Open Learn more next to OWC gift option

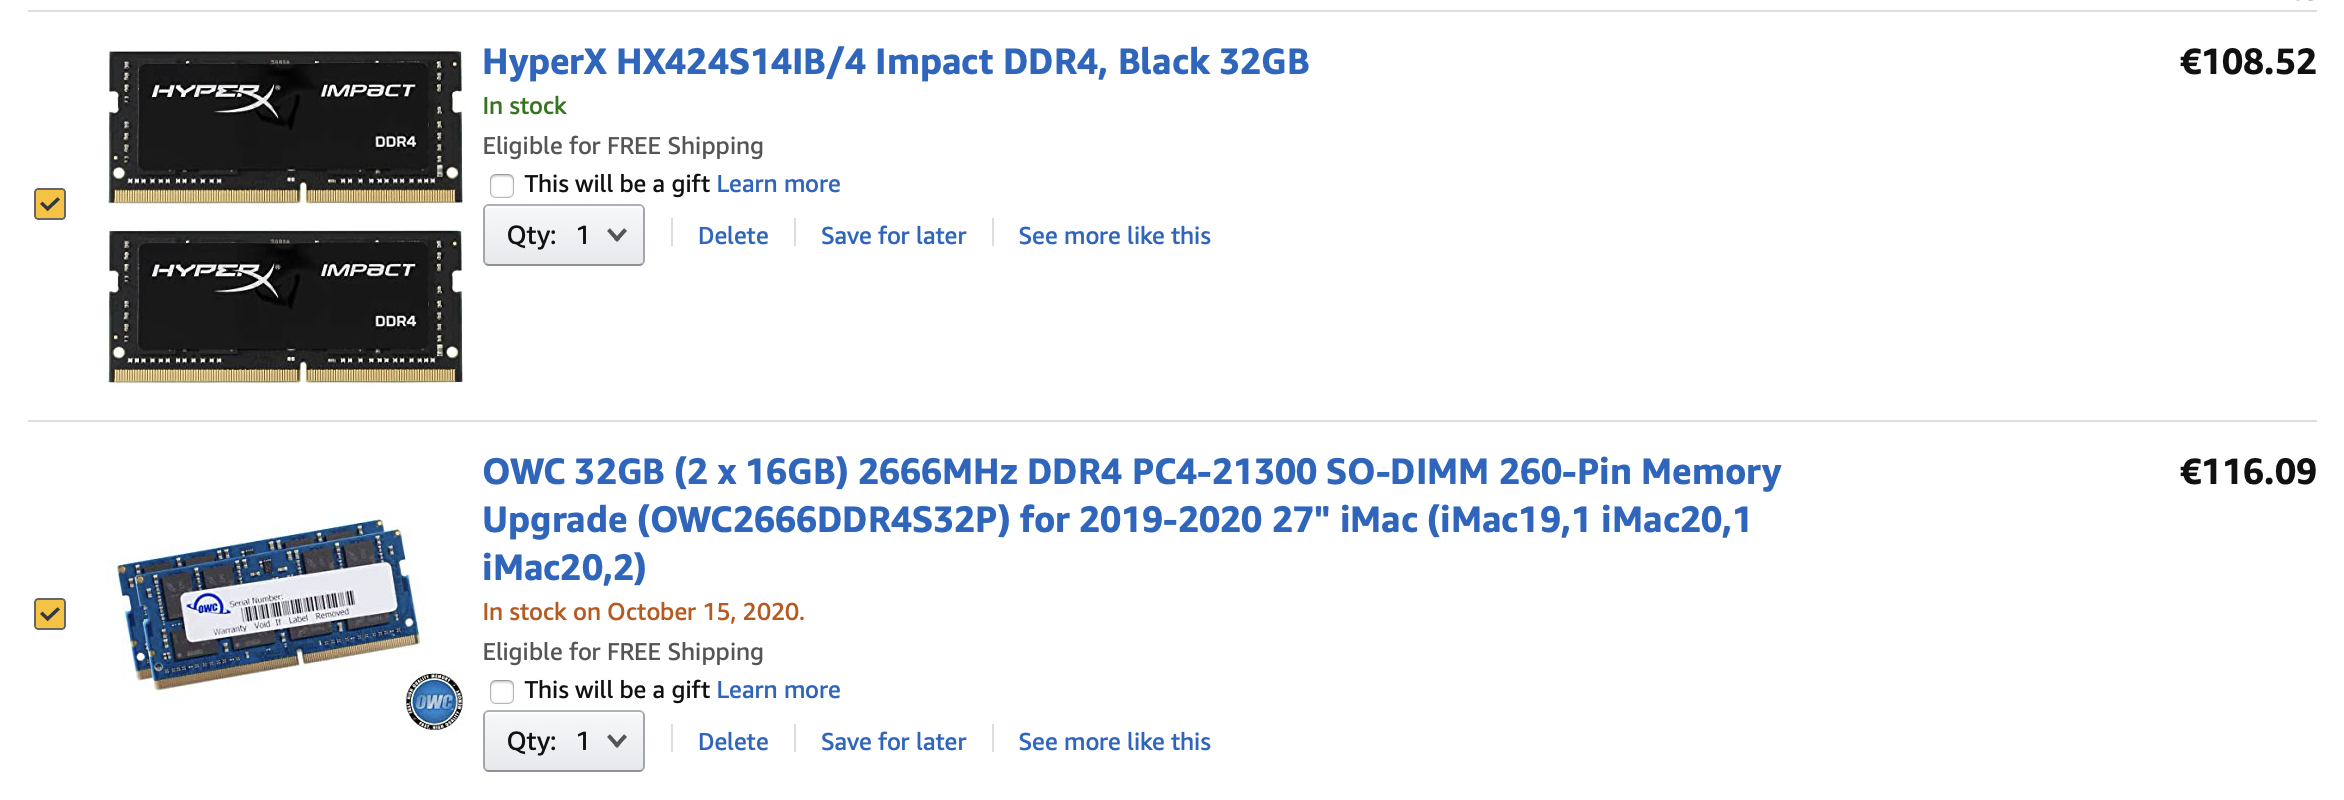click(x=778, y=690)
